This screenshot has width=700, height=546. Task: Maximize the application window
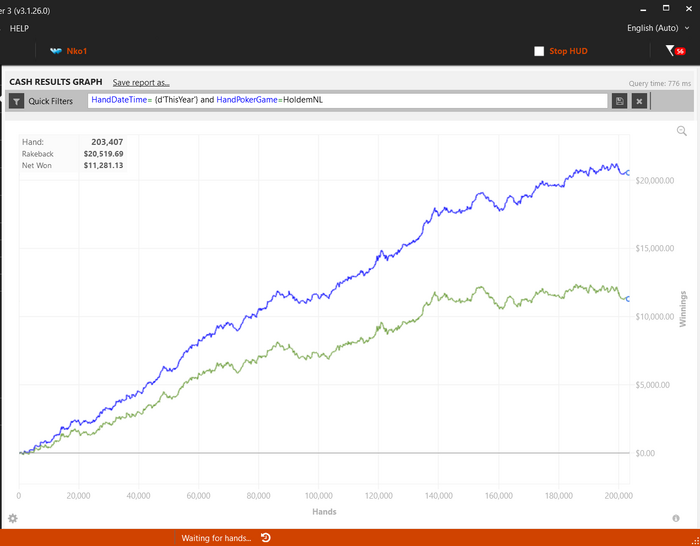coord(666,8)
